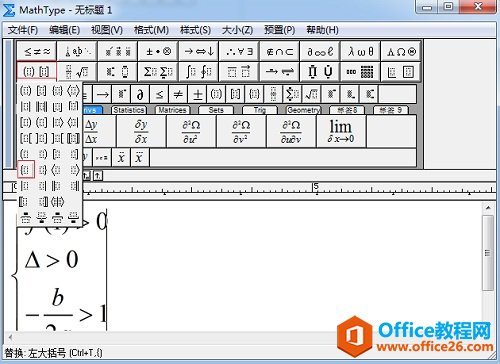Insert single vertical bars template from dropdown
Screen dimensions: 500x364
[x=25, y=107]
